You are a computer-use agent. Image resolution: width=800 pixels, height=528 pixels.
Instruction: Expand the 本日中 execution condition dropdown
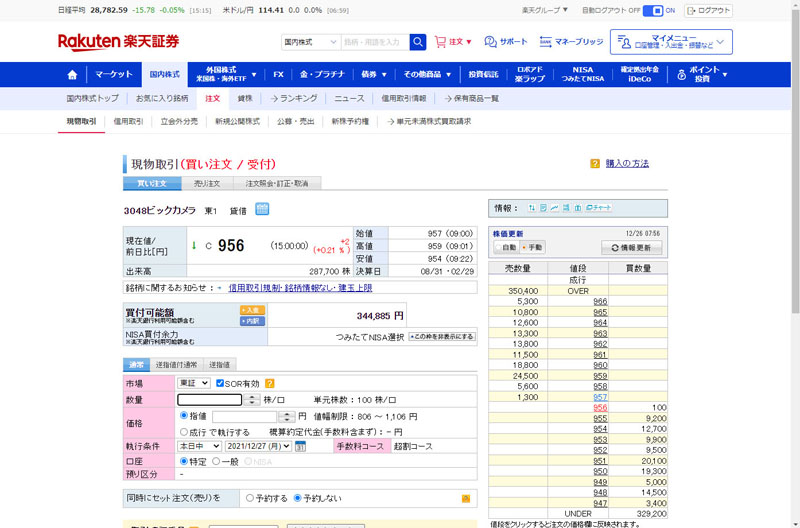point(199,446)
